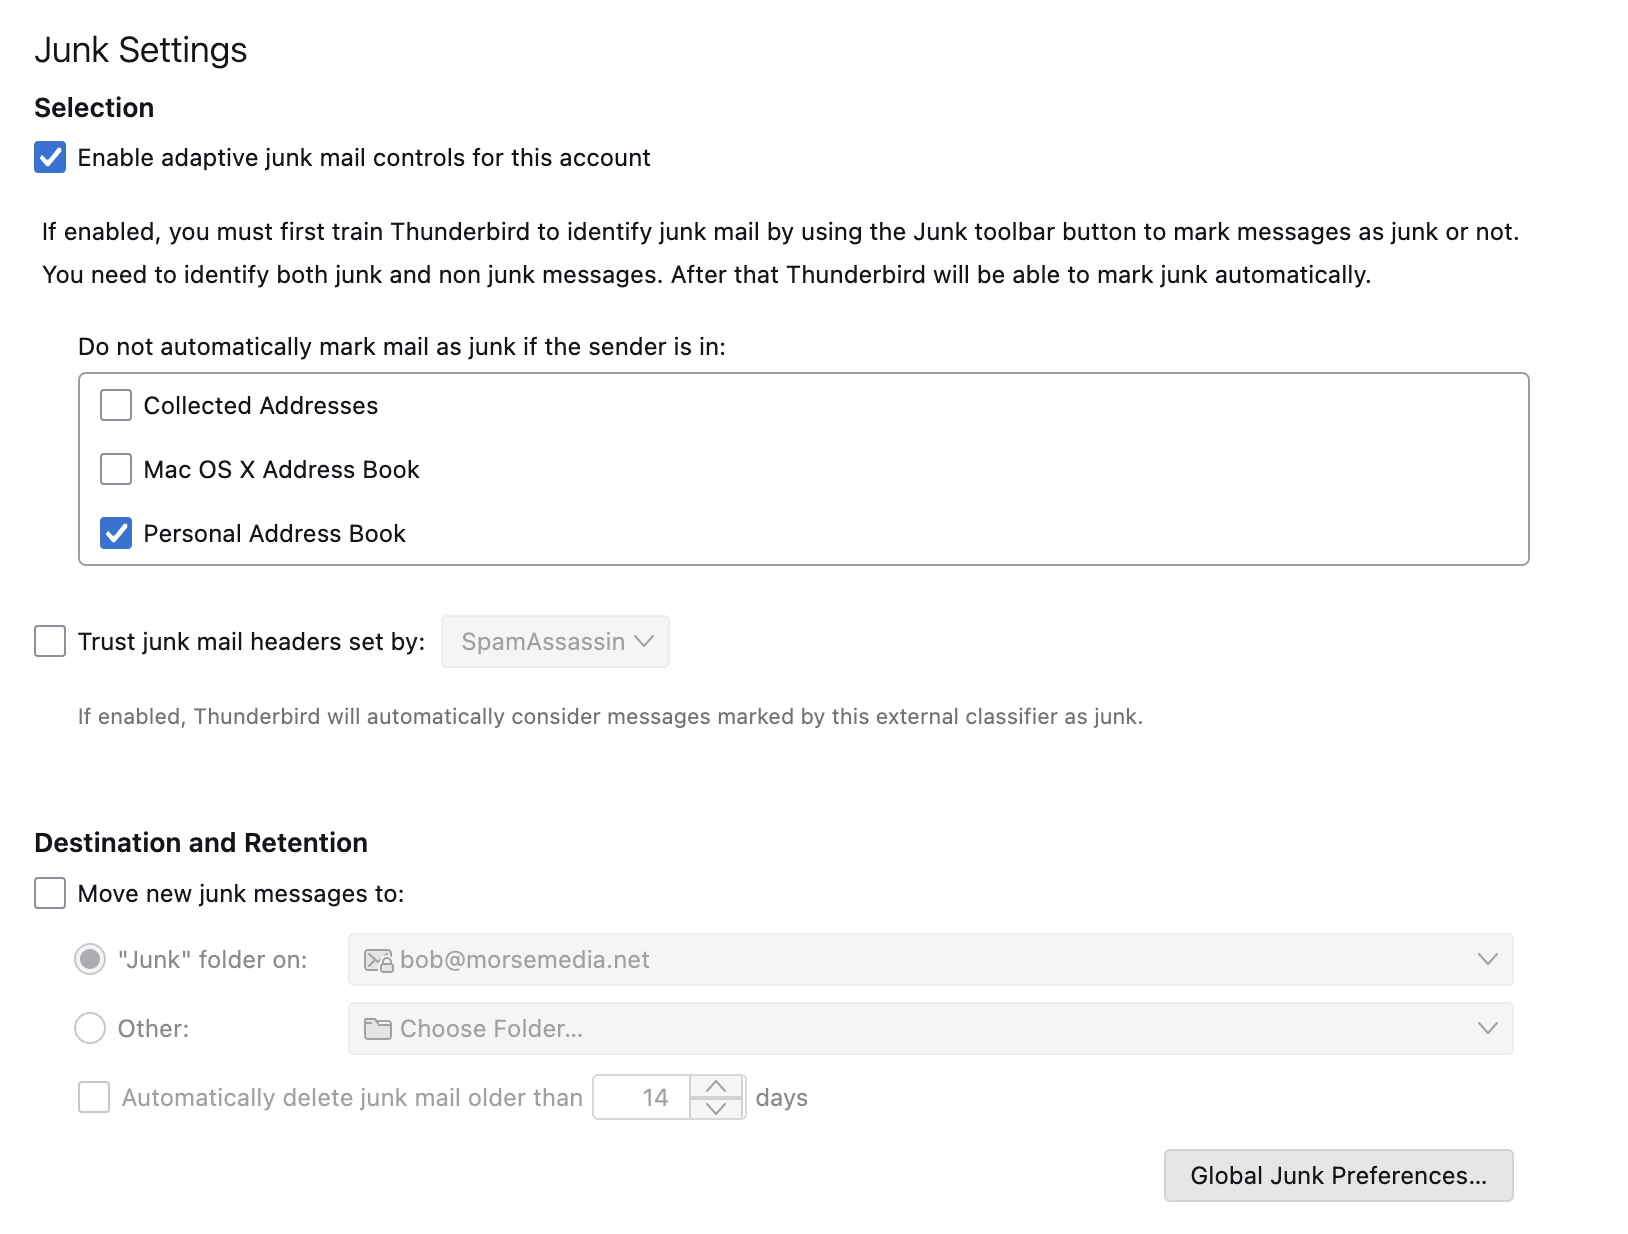The image size is (1628, 1234).
Task: Select the "Junk" folder on radio button
Action: pos(90,959)
